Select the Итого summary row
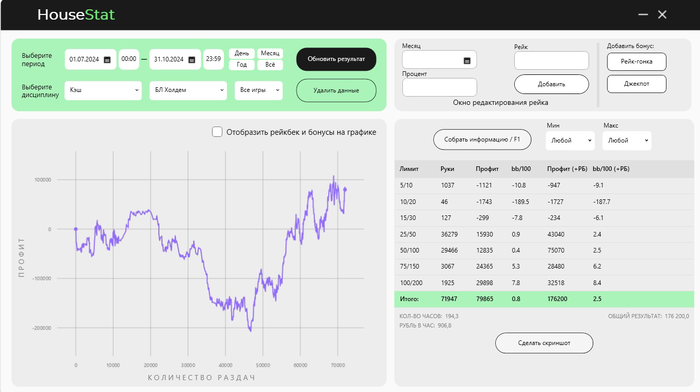The image size is (700, 392). tap(544, 299)
